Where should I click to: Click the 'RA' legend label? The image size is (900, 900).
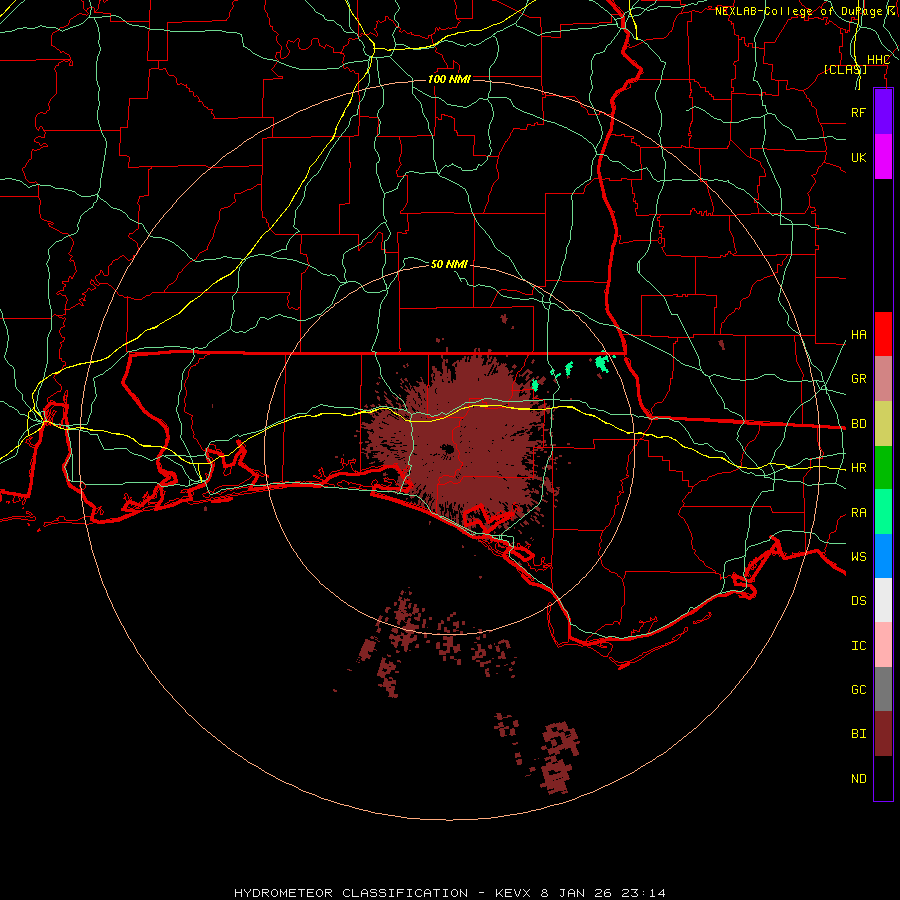(x=858, y=513)
